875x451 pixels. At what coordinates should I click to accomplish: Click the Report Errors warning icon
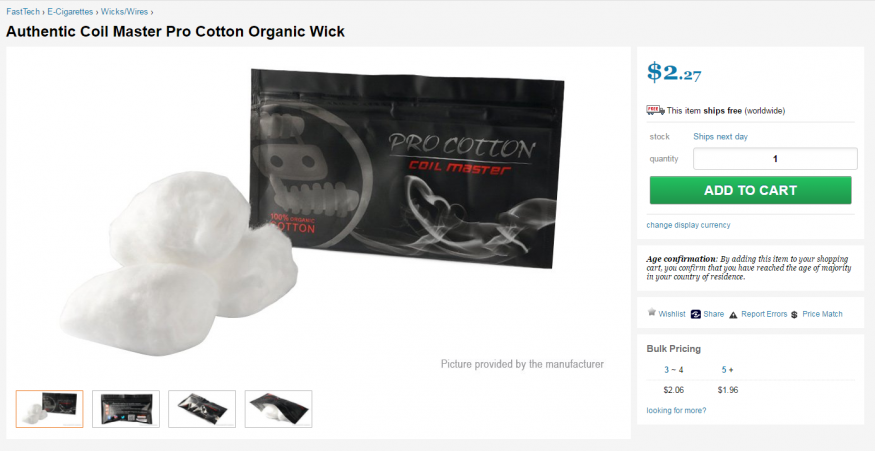pos(733,315)
